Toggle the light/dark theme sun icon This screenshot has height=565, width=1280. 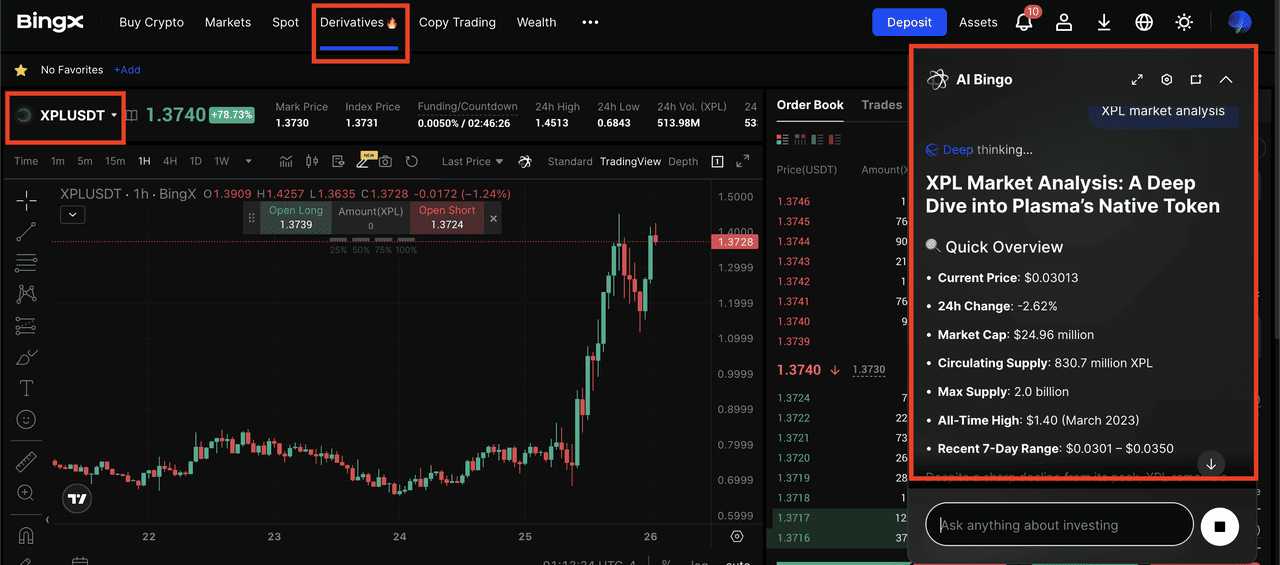pyautogui.click(x=1184, y=22)
